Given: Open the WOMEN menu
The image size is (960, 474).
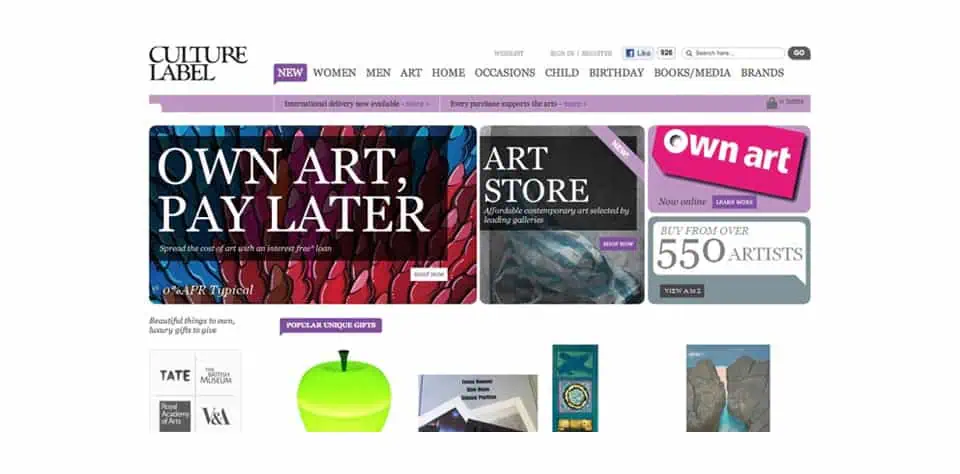Looking at the screenshot, I should coord(334,73).
